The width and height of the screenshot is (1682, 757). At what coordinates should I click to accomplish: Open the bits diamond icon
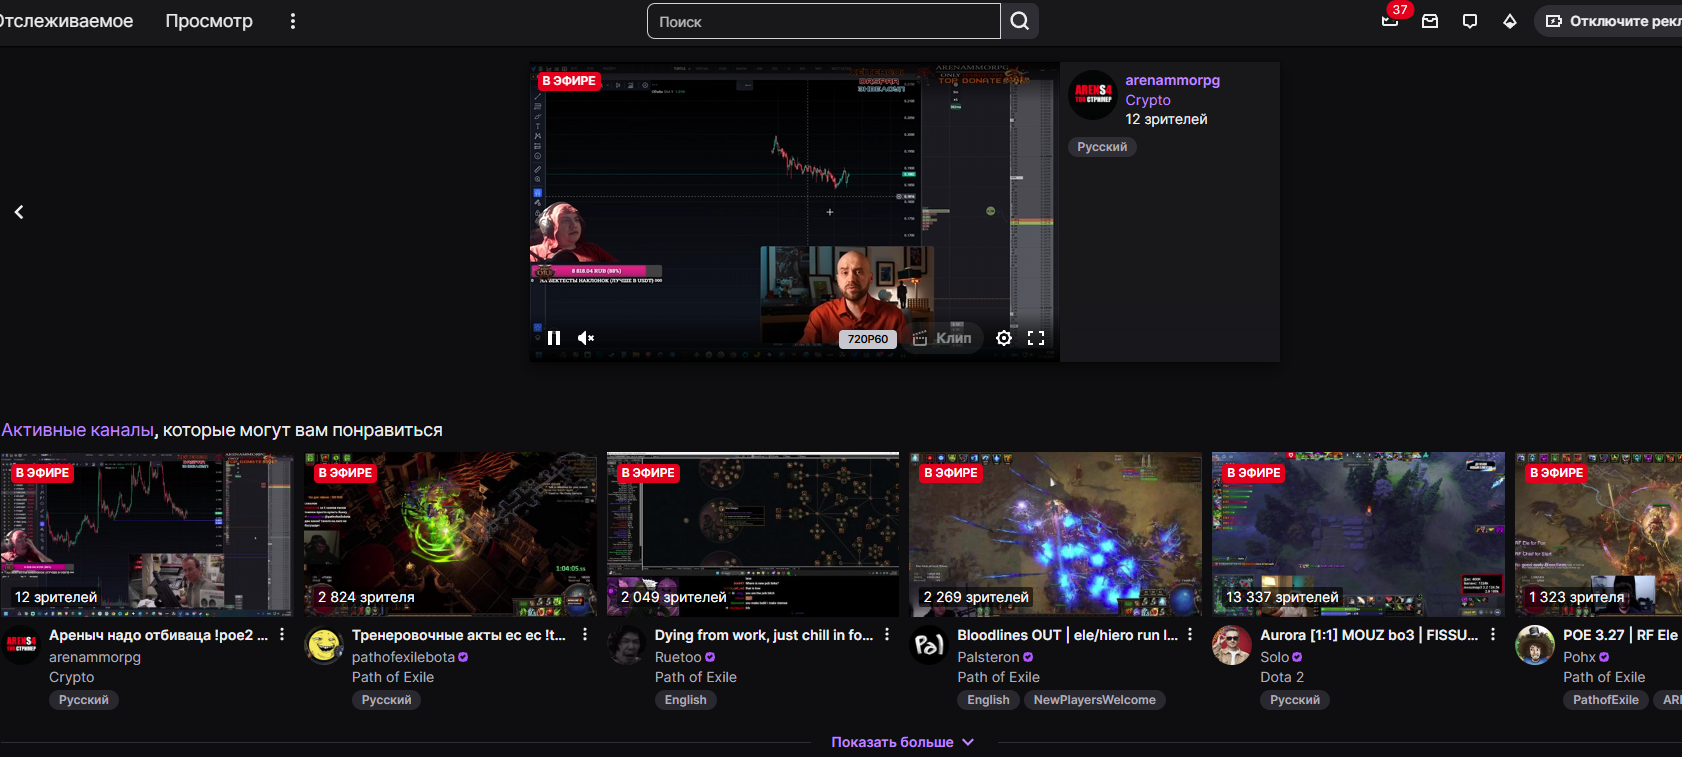[x=1510, y=21]
